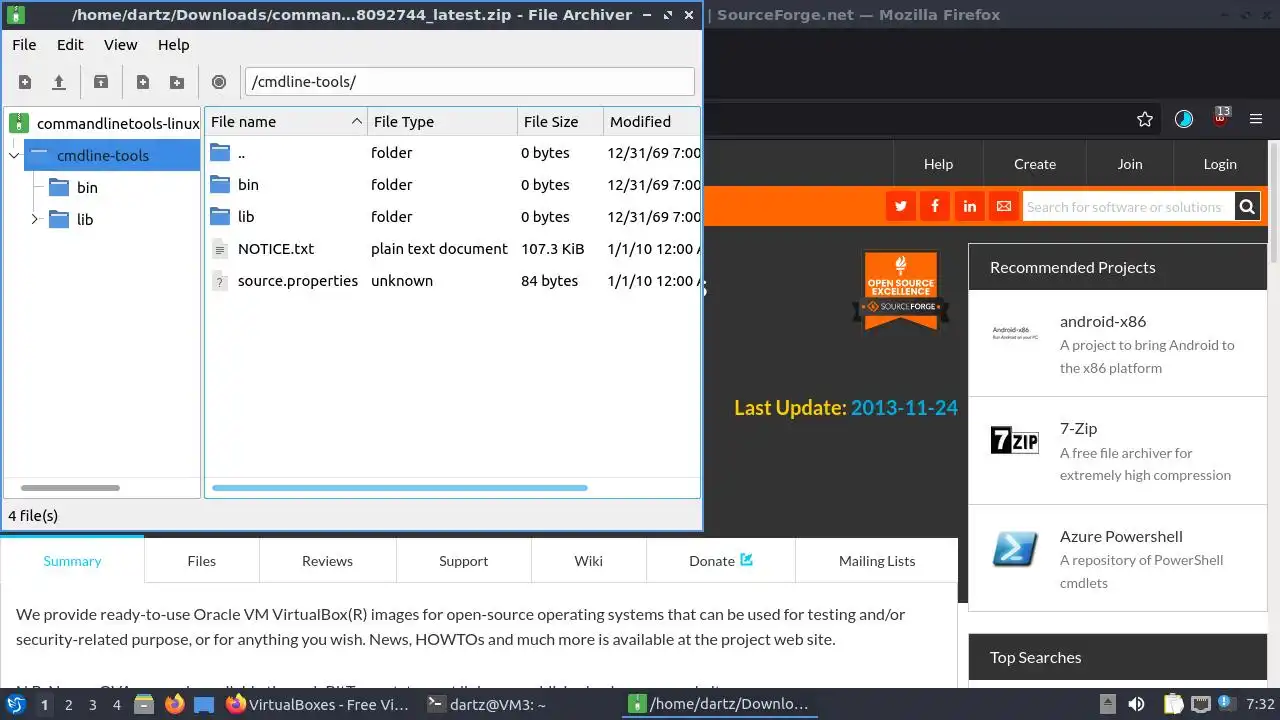Click File name column sort arrow

tap(356, 121)
